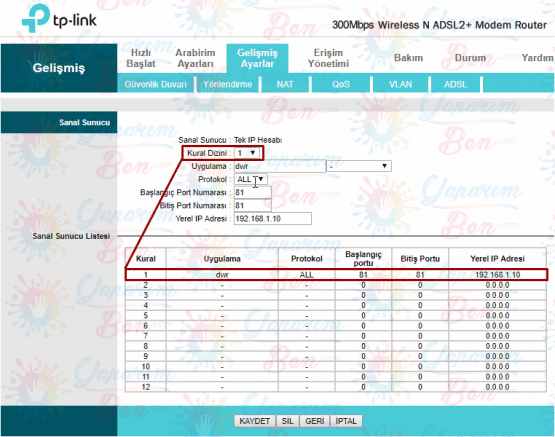This screenshot has height=437, width=555.
Task: Expand the Kural Dizini dropdown
Action: [x=247, y=153]
